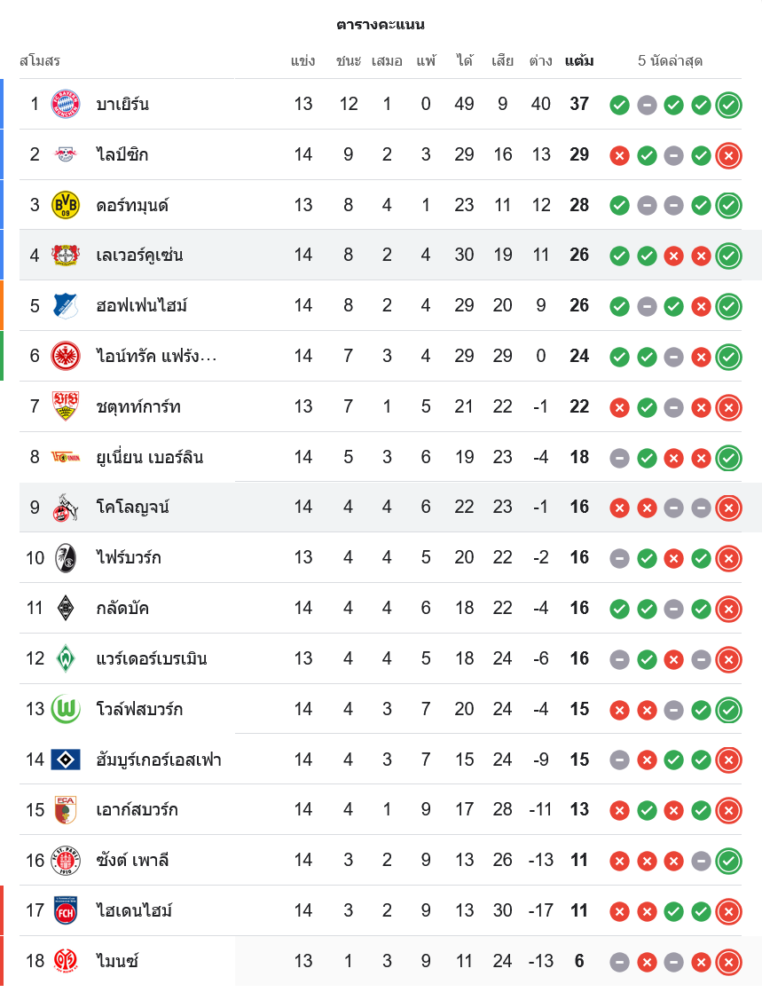Click the Werder Bremen green diamond logo
The image size is (762, 1000).
click(x=66, y=659)
